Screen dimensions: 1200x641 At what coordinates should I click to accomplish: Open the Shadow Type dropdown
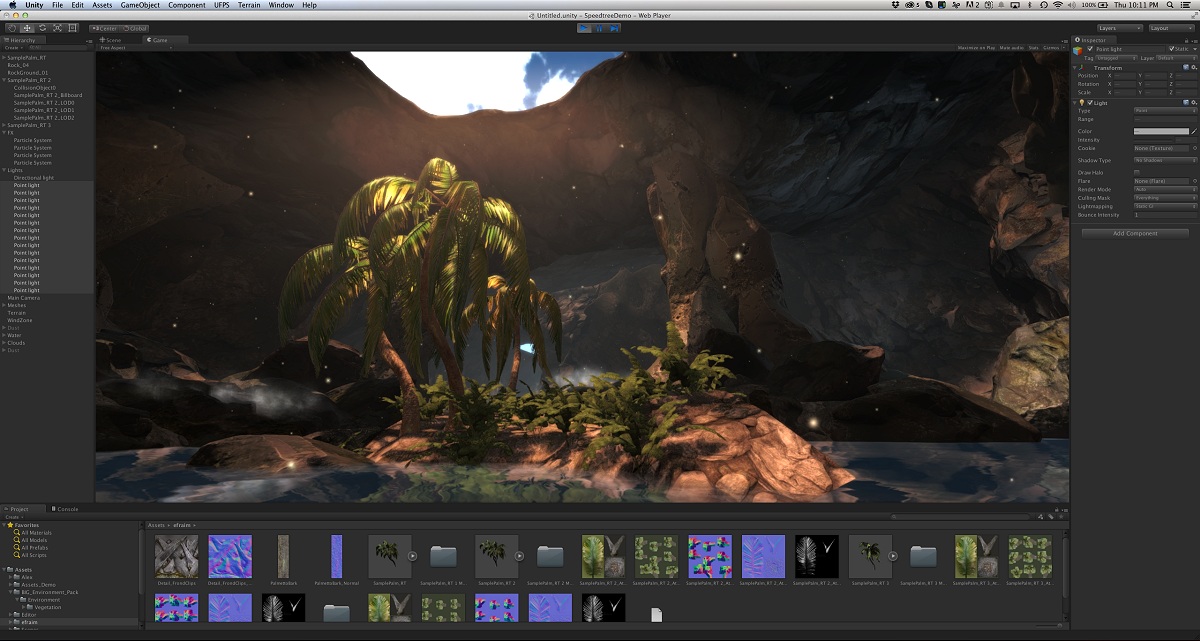click(1164, 160)
